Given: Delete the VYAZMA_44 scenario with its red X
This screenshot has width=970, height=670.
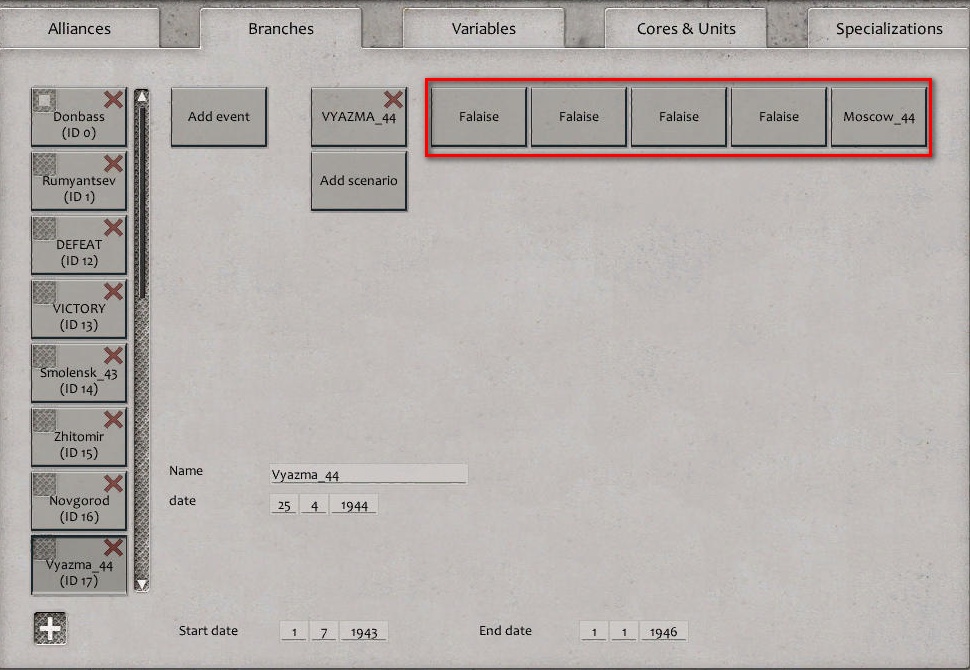Looking at the screenshot, I should click(393, 99).
